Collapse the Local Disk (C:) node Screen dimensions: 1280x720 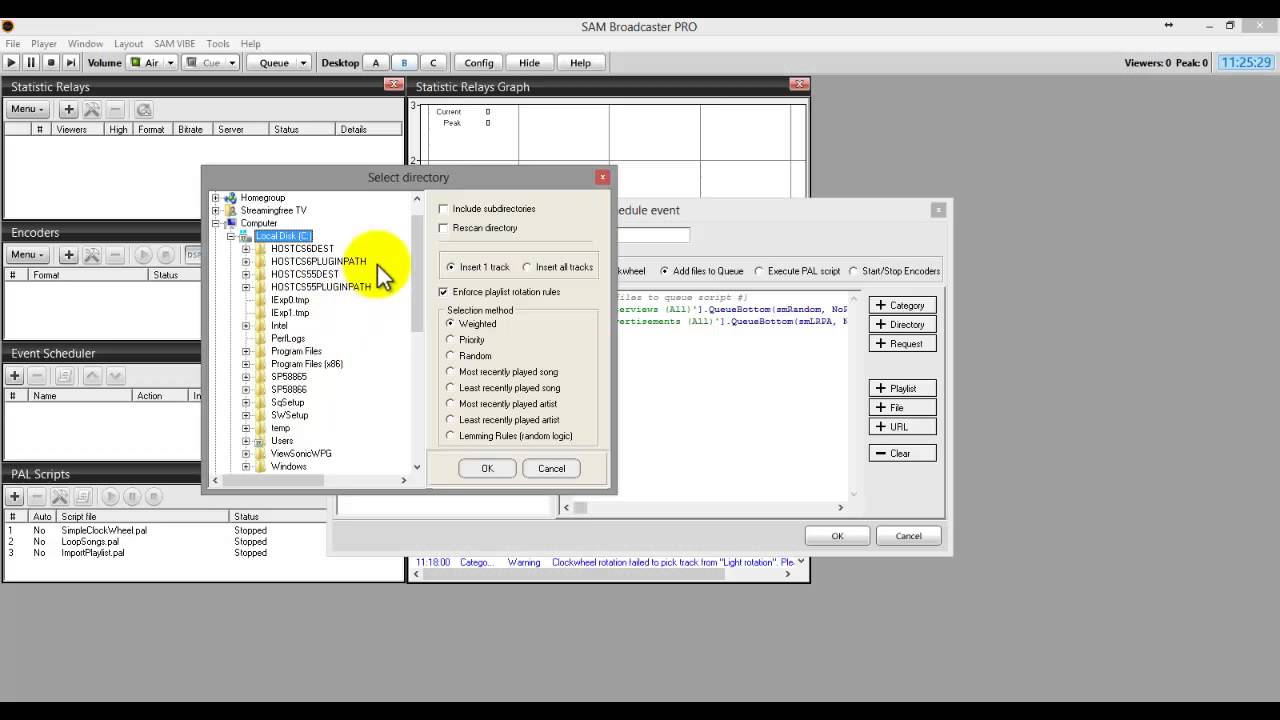pos(231,236)
